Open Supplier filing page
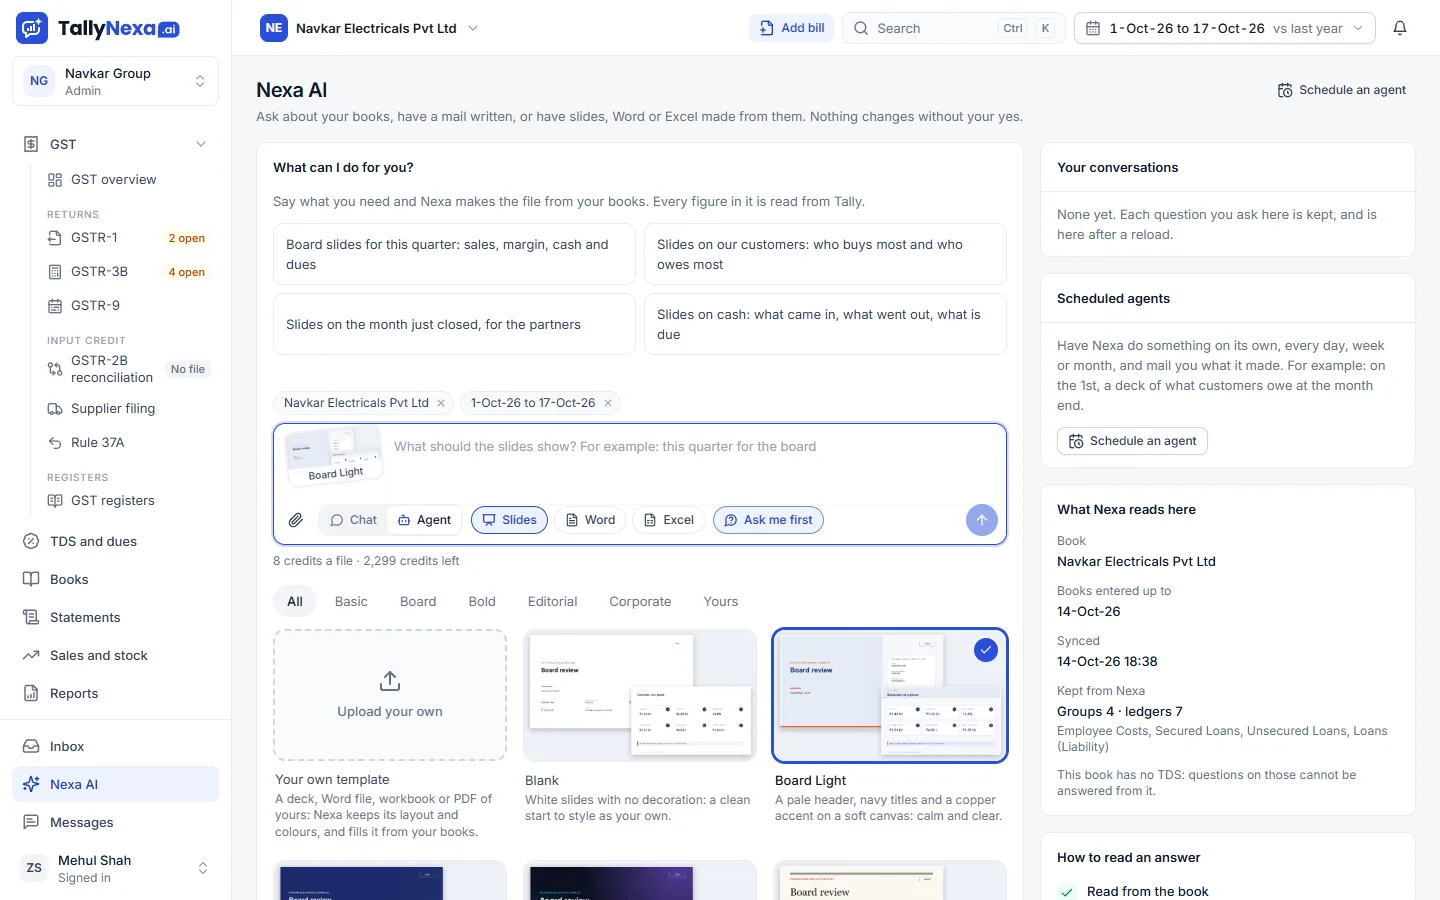Image resolution: width=1440 pixels, height=900 pixels. (128, 408)
